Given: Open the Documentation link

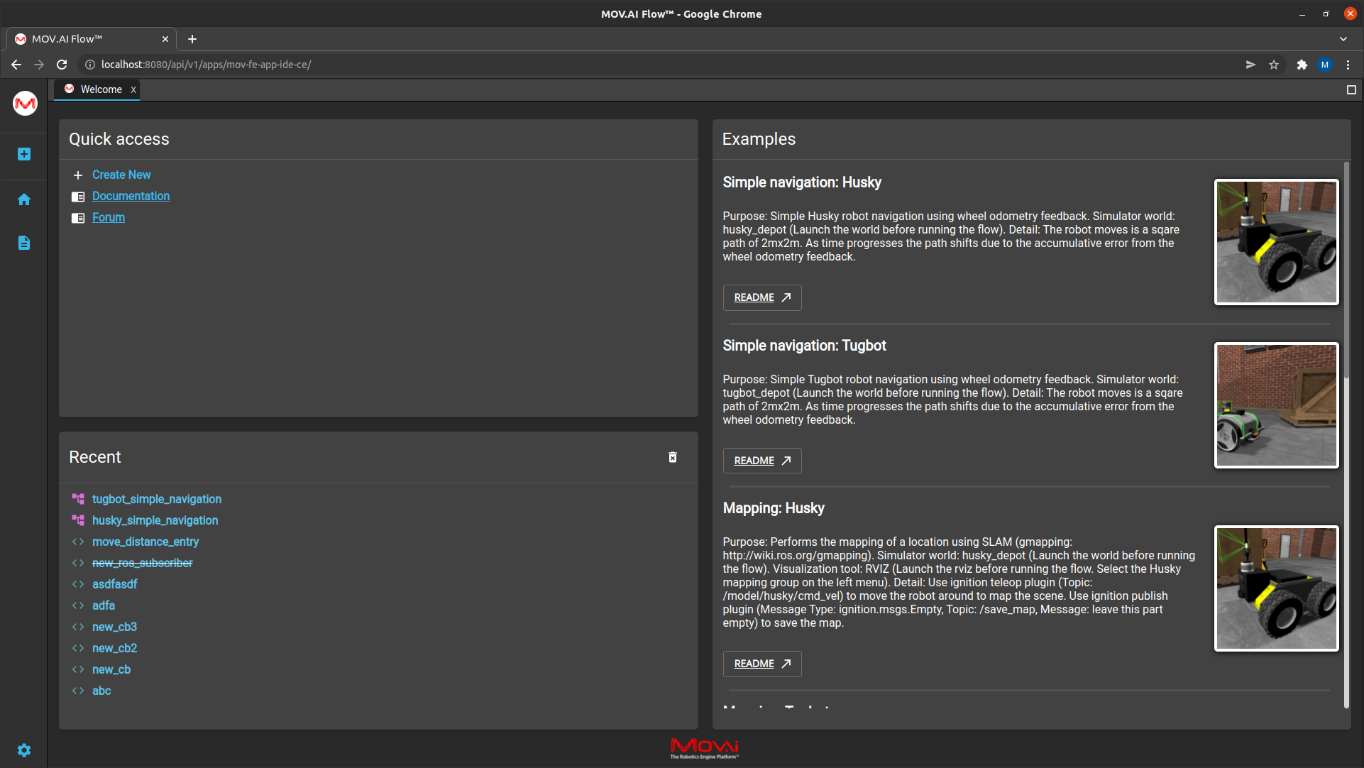Looking at the screenshot, I should (x=131, y=196).
